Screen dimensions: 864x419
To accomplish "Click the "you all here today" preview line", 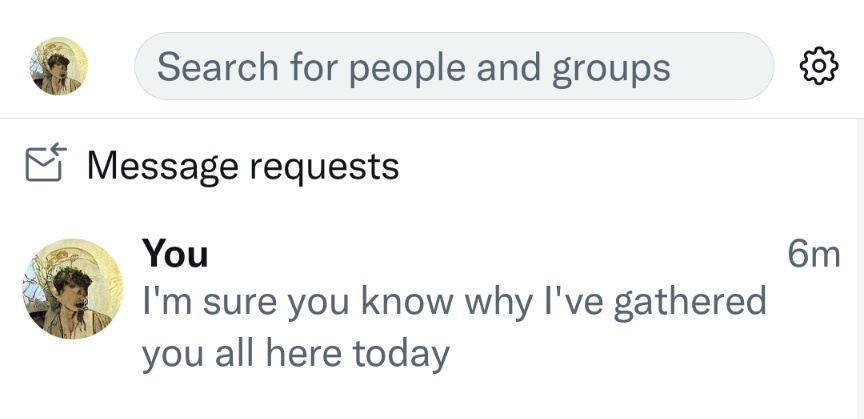I will tap(295, 352).
